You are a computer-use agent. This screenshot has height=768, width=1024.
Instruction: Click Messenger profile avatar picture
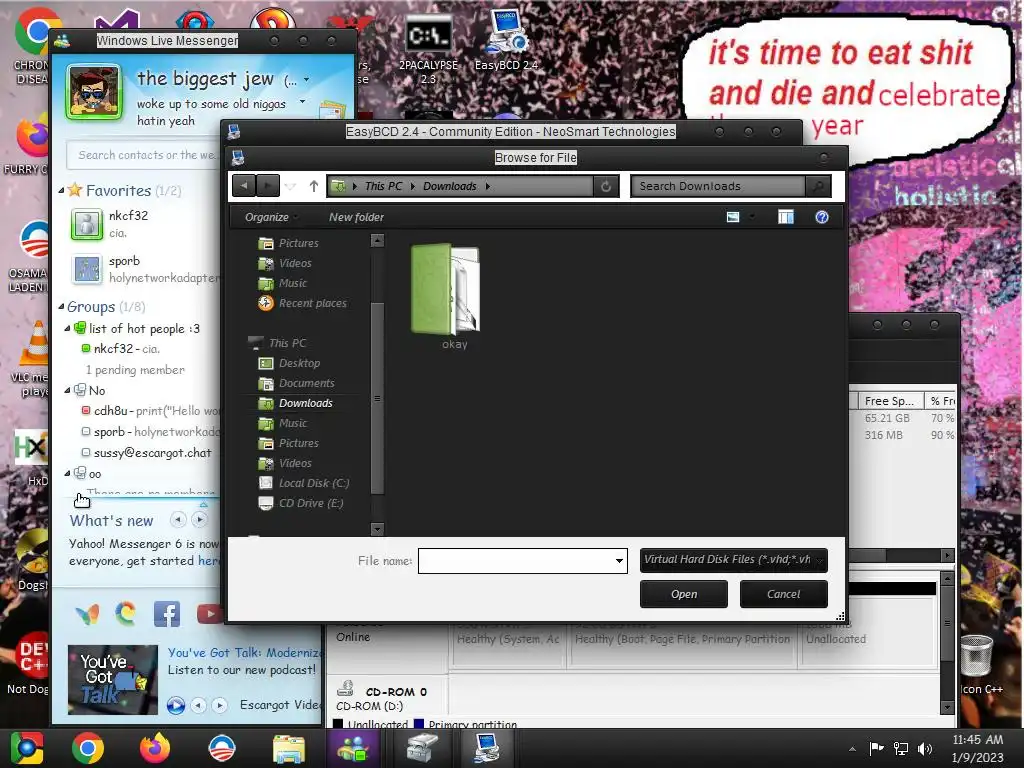pyautogui.click(x=93, y=92)
